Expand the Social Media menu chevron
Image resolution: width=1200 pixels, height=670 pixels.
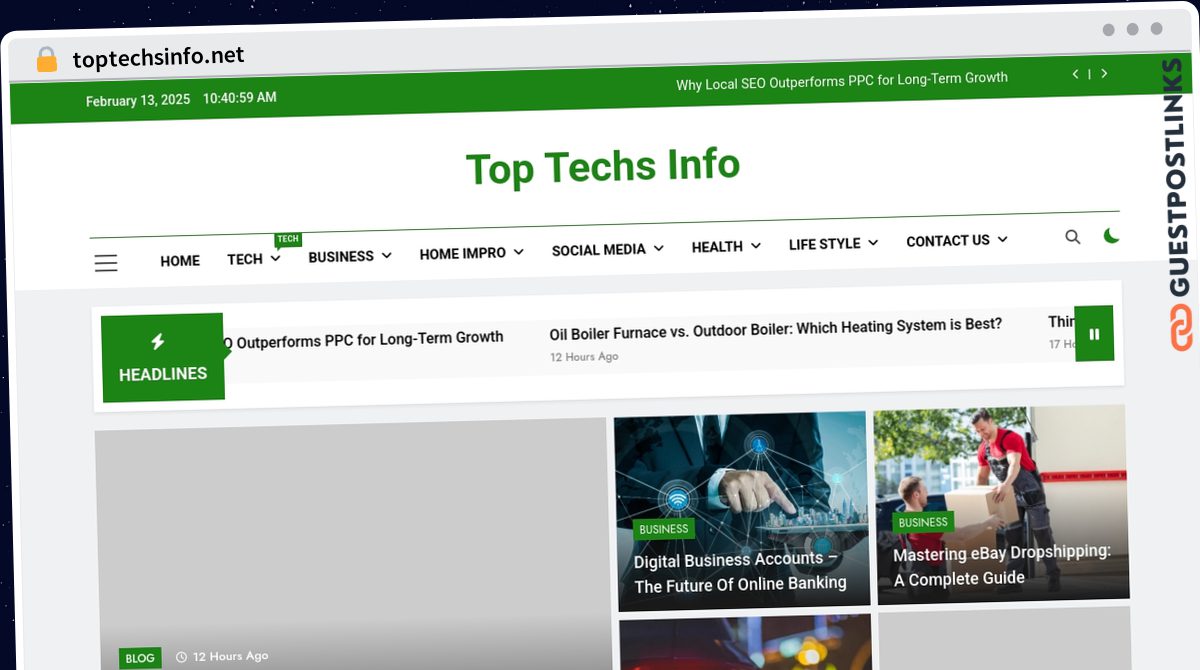[x=658, y=248]
